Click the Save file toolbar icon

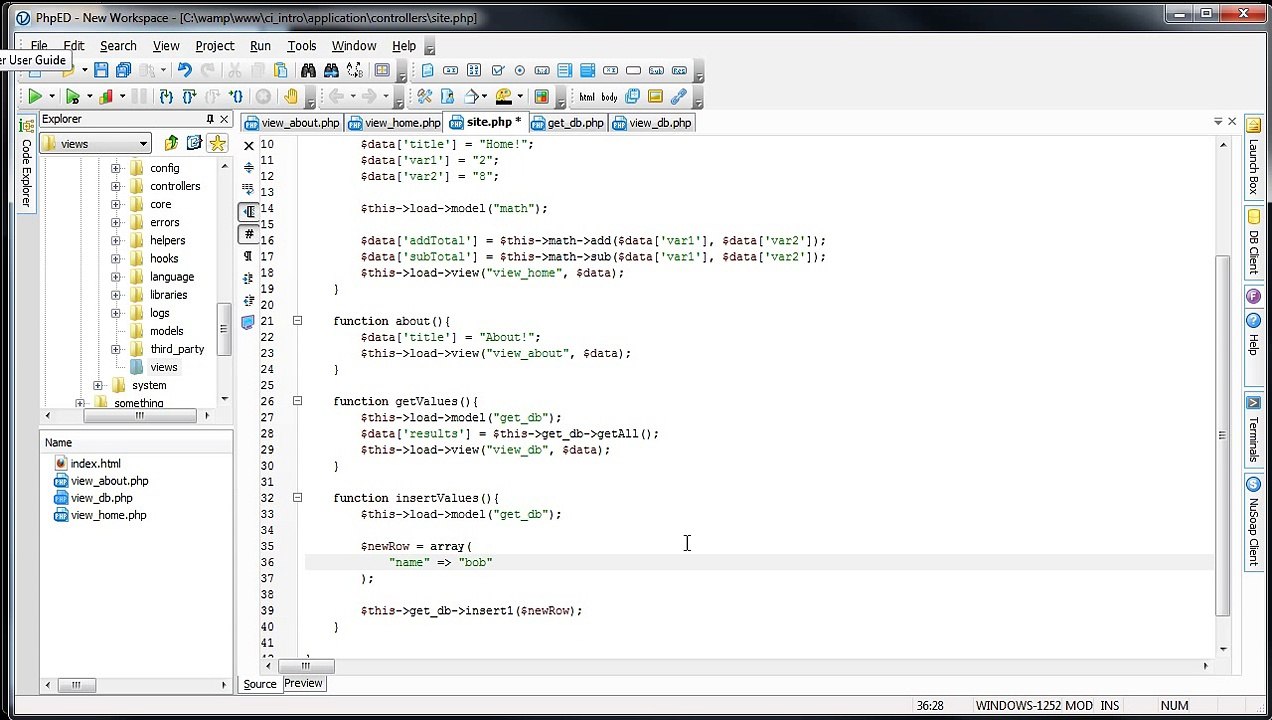pyautogui.click(x=101, y=70)
